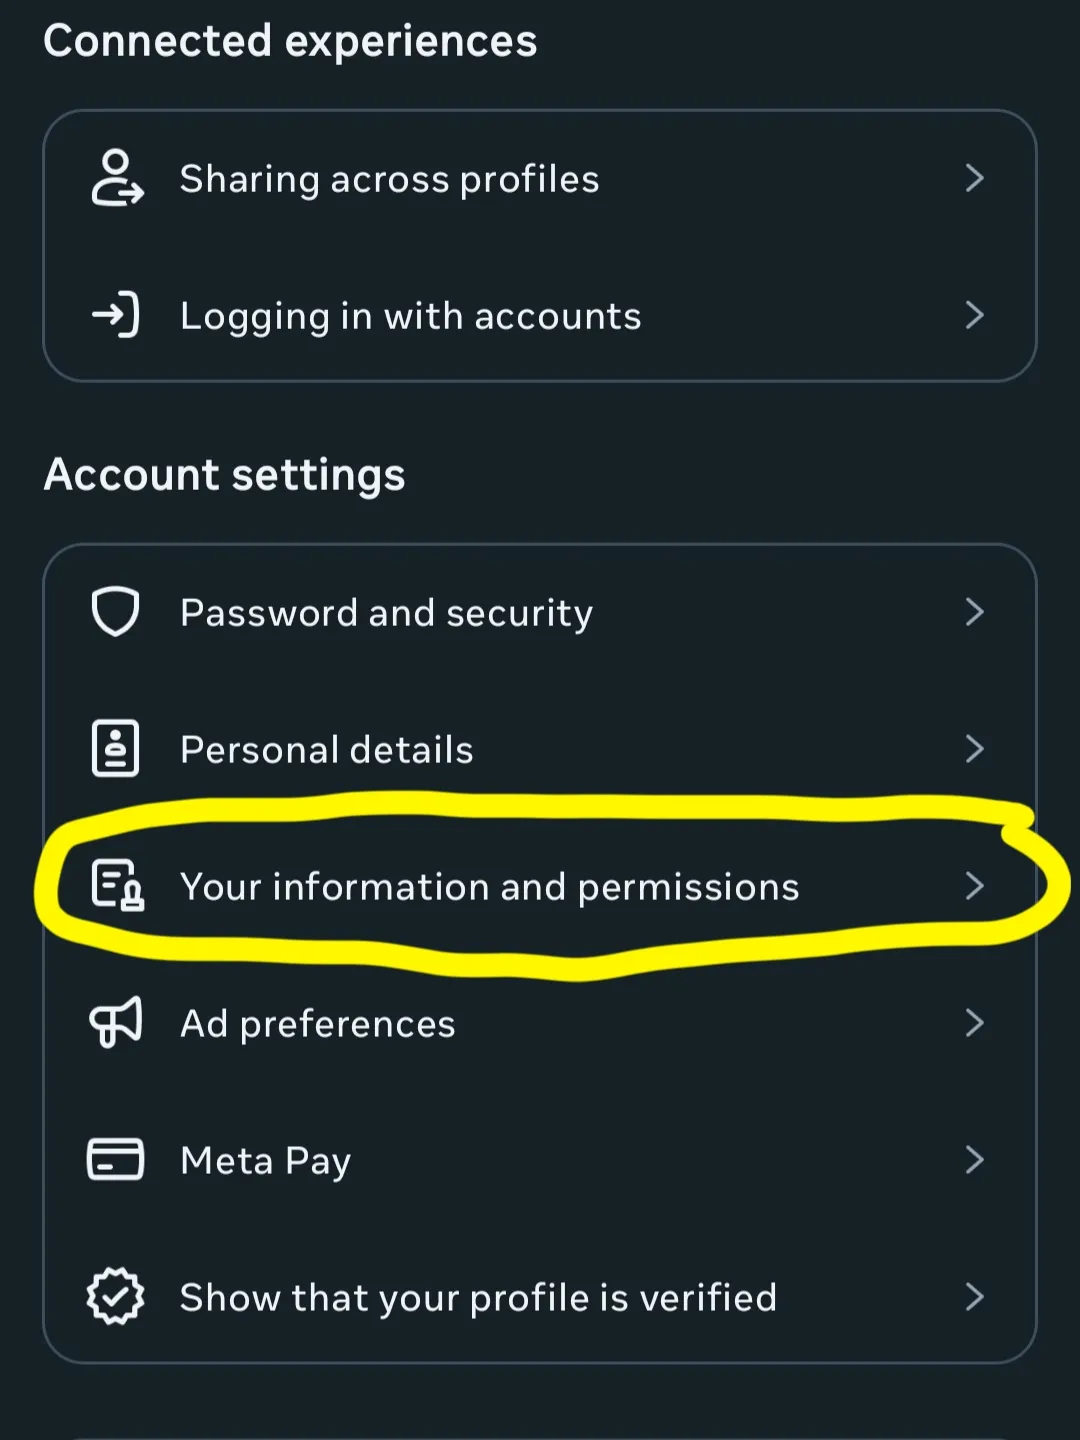
Task: Tap the chevron next to Meta Pay
Action: (975, 1159)
